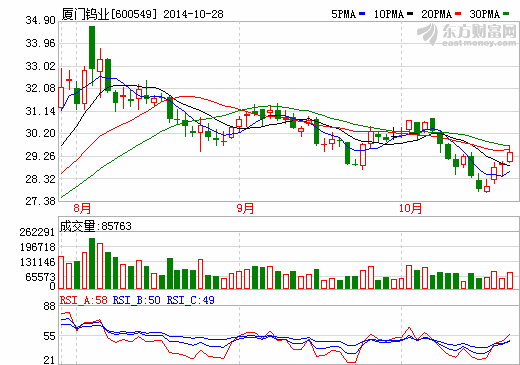Click the stock title 厦门钨业[600549]
520x365 pixels.
coord(109,14)
